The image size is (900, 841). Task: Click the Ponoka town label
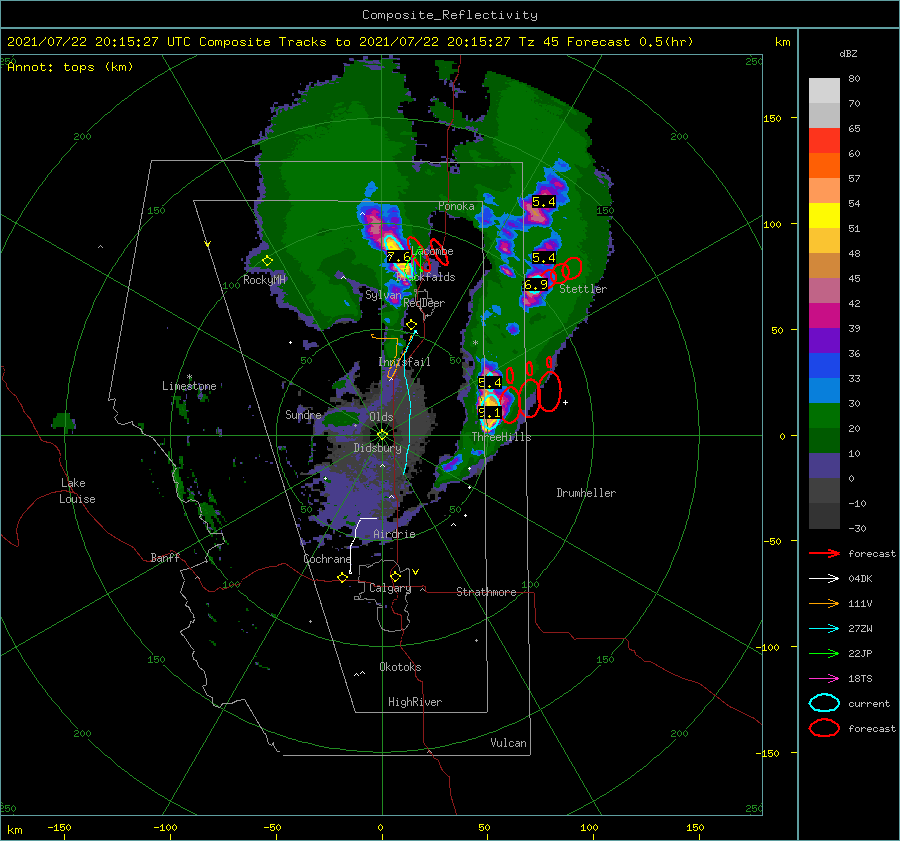(x=456, y=206)
